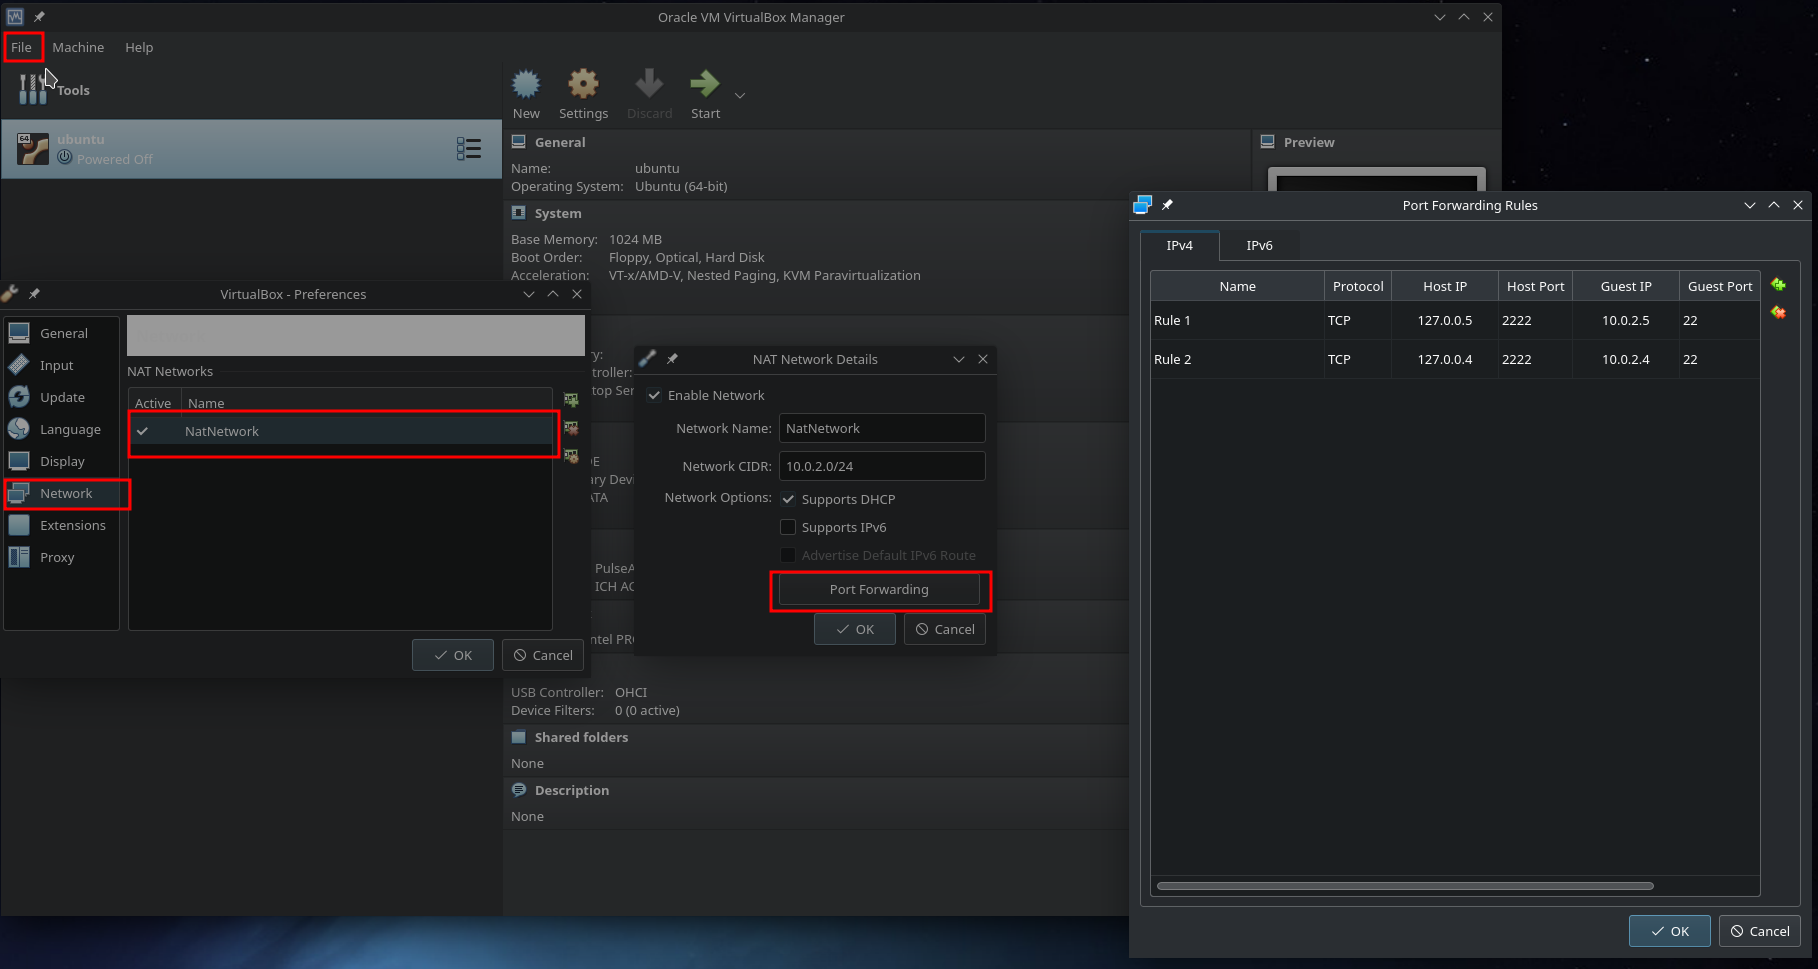The height and width of the screenshot is (969, 1818).
Task: Open the Machine menu
Action: pos(78,47)
